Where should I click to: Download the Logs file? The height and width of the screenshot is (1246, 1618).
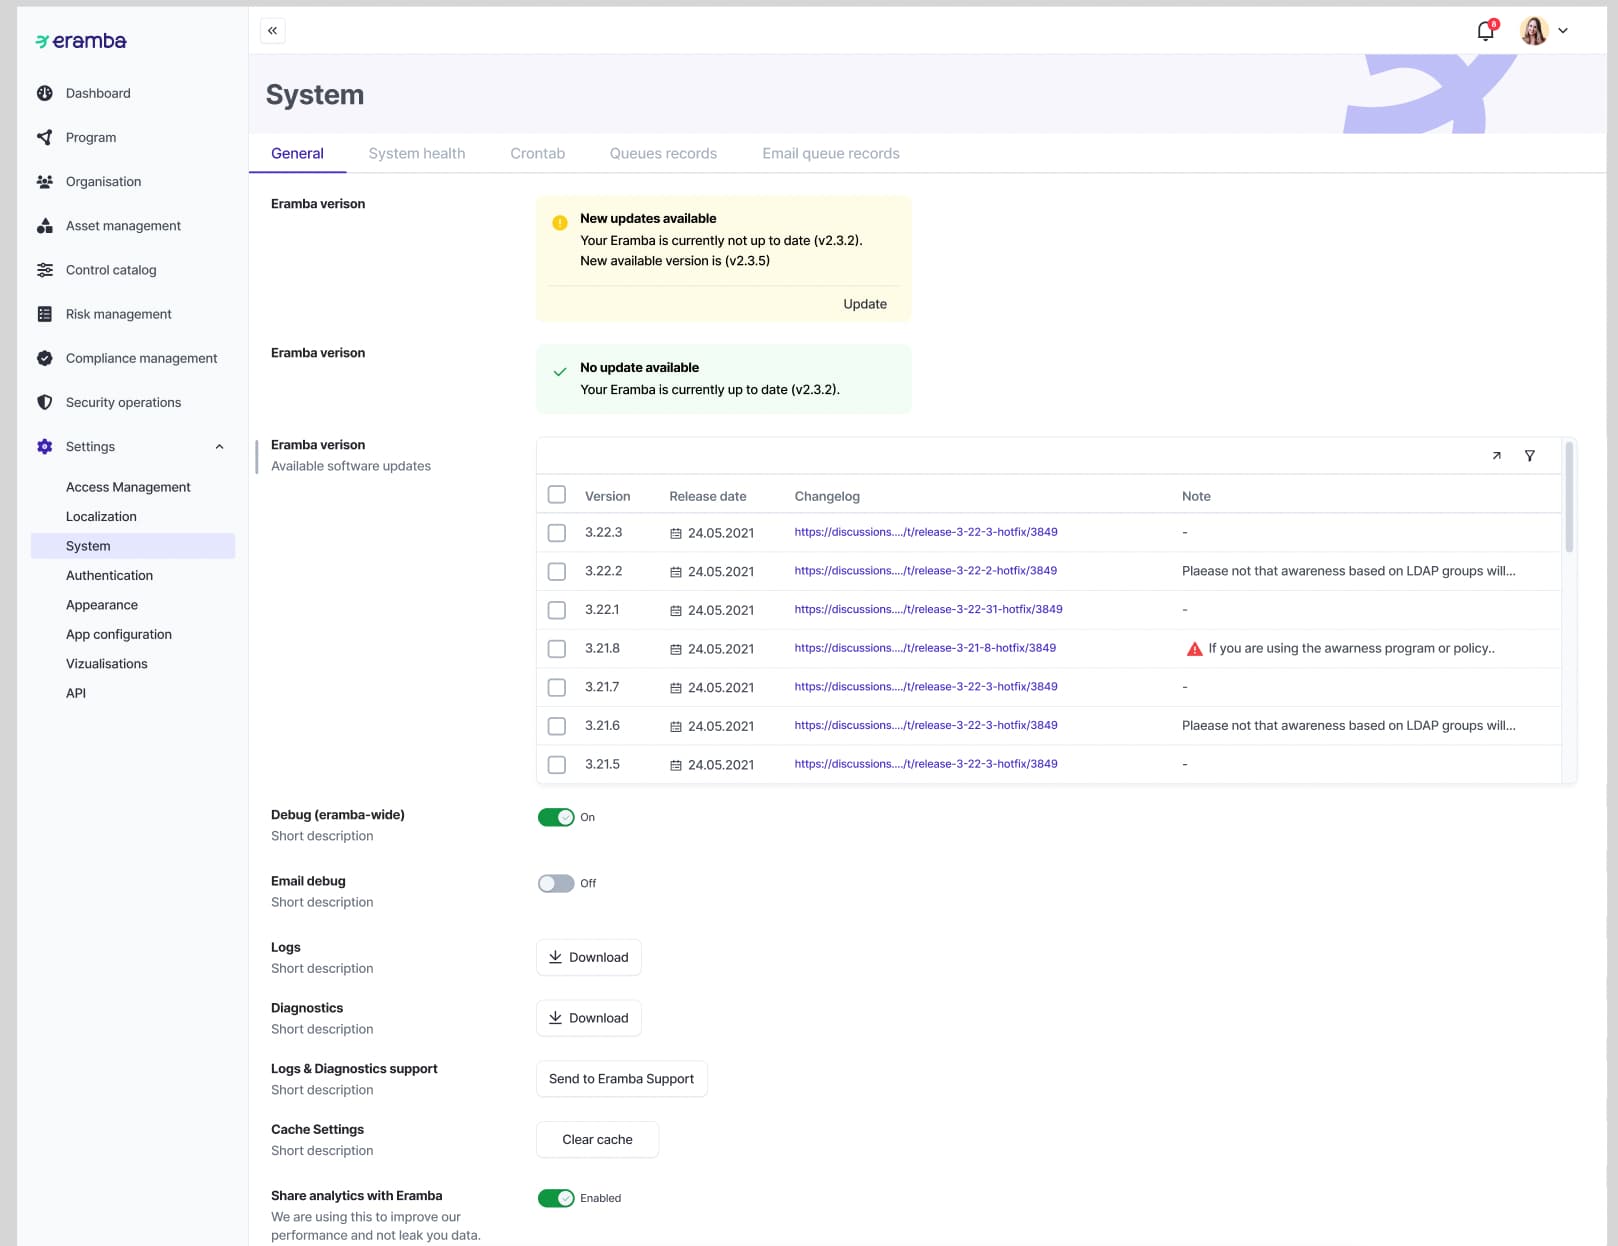coord(589,957)
